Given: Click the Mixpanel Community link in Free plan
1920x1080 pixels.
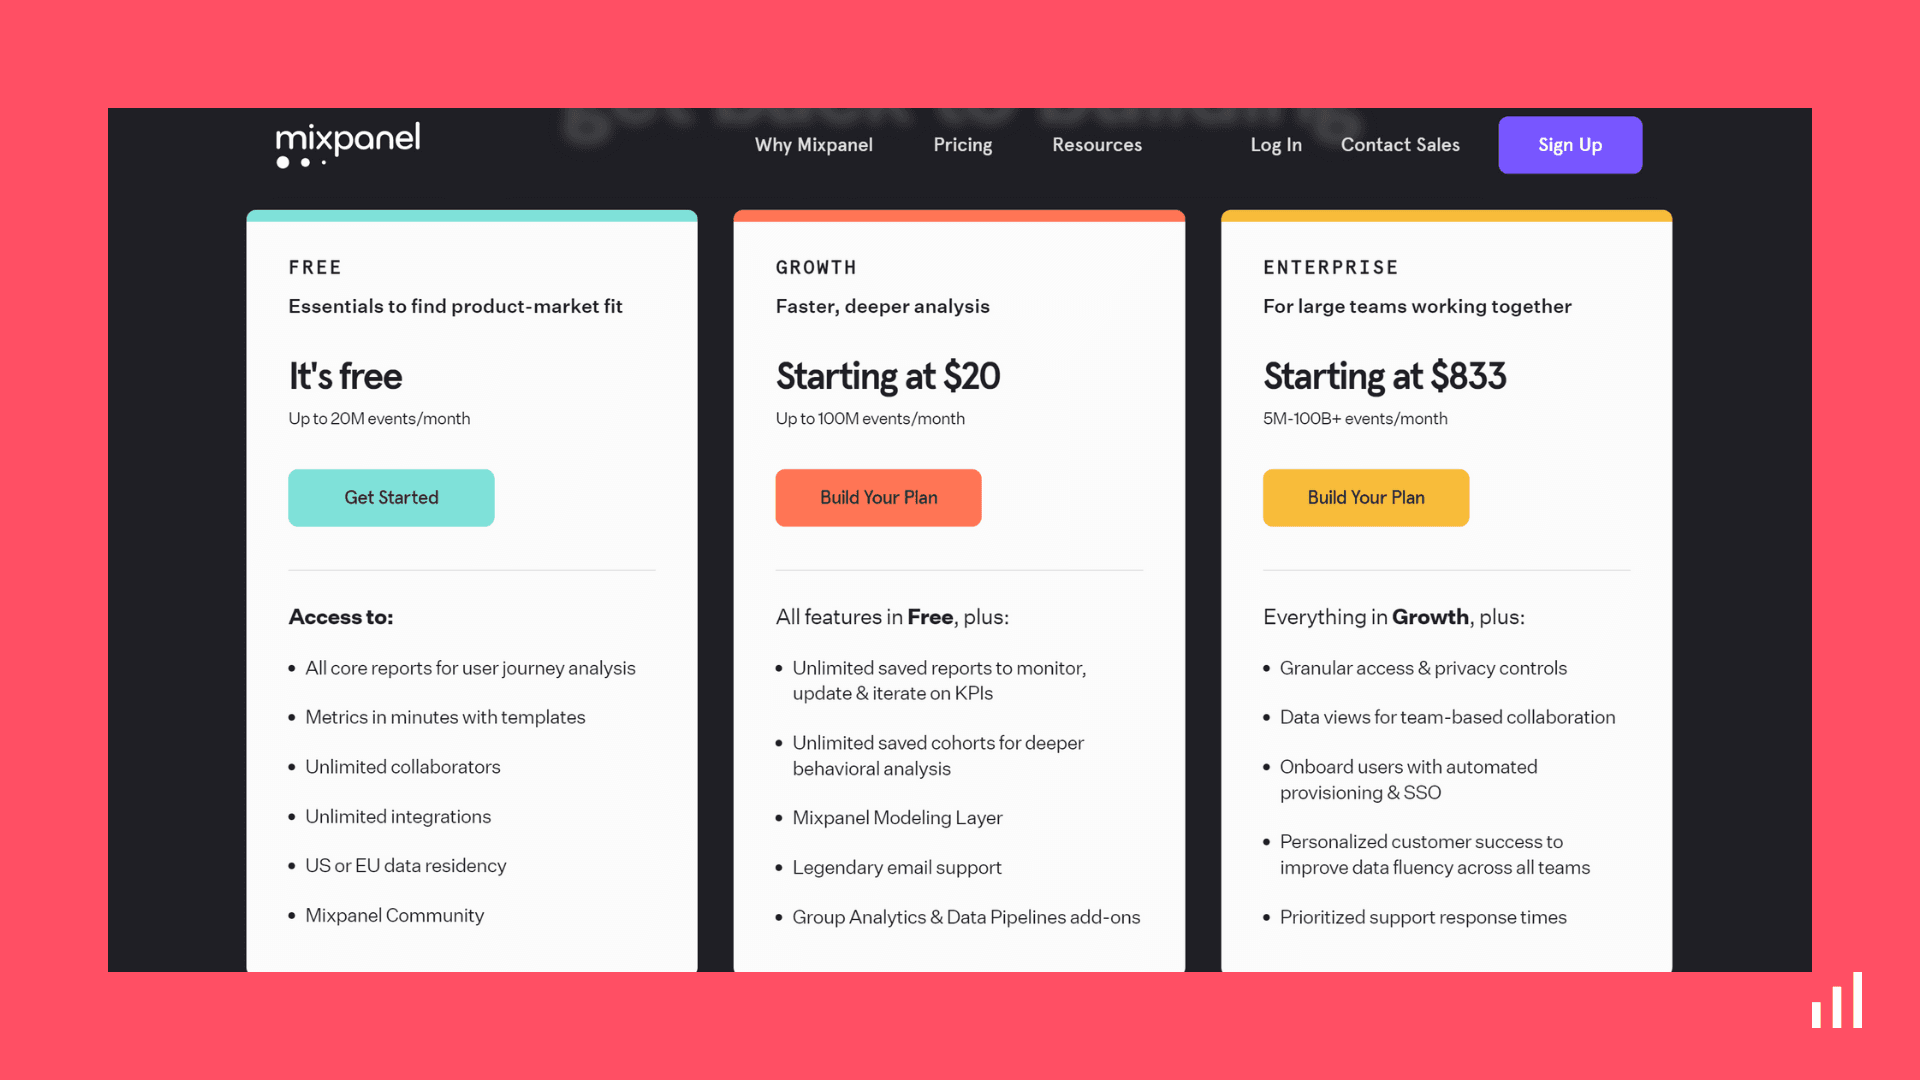Looking at the screenshot, I should click(394, 915).
